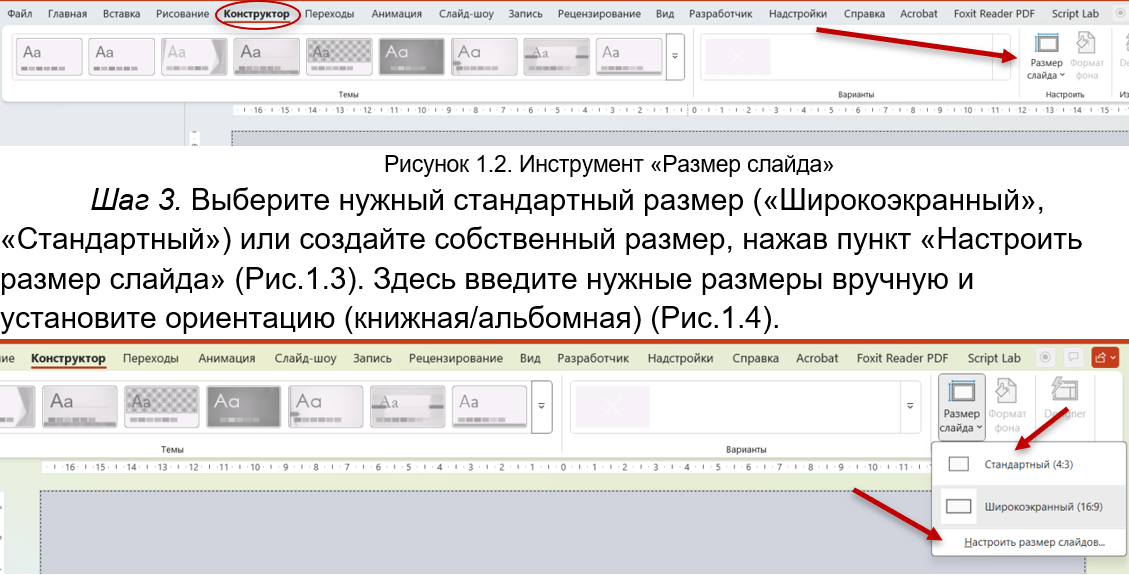Open Размер слайда dropdown in lower ribbon
The height and width of the screenshot is (575, 1129).
coord(961,407)
